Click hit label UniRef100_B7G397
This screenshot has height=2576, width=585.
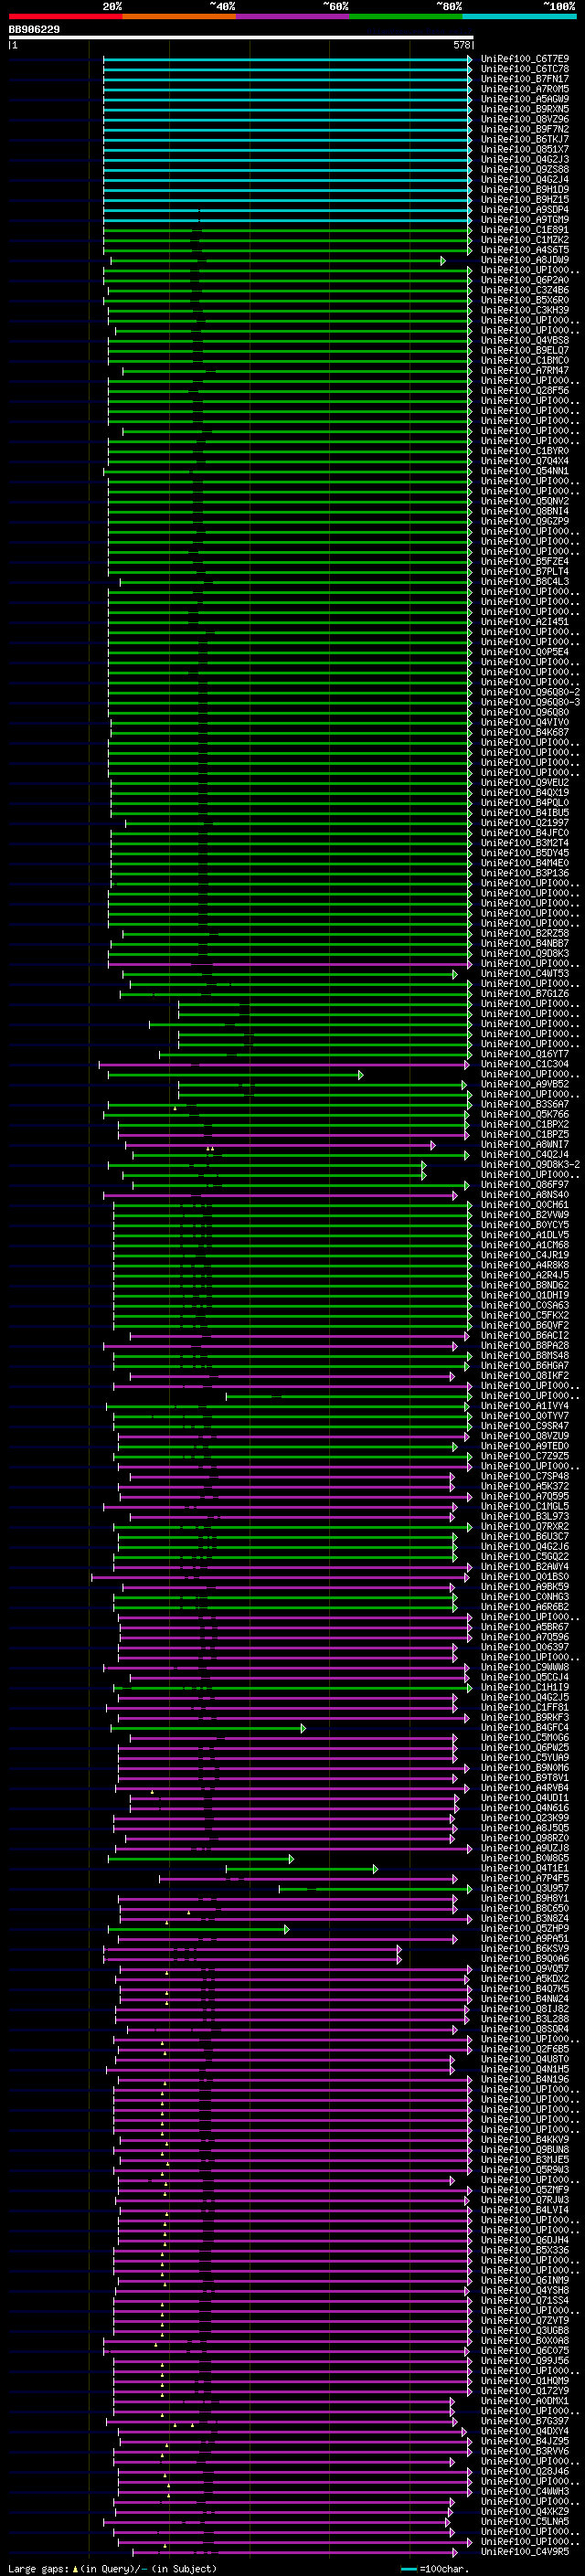525,2421
